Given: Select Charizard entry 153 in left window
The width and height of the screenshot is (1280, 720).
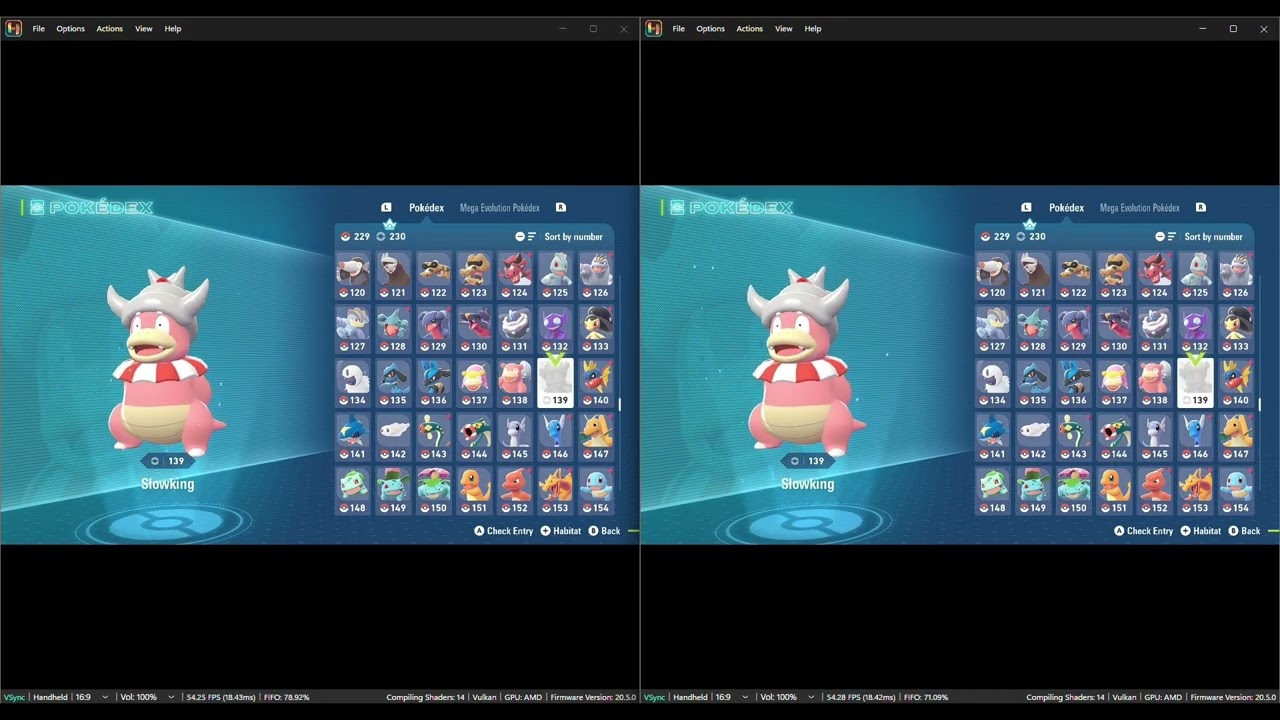Looking at the screenshot, I should pyautogui.click(x=556, y=491).
